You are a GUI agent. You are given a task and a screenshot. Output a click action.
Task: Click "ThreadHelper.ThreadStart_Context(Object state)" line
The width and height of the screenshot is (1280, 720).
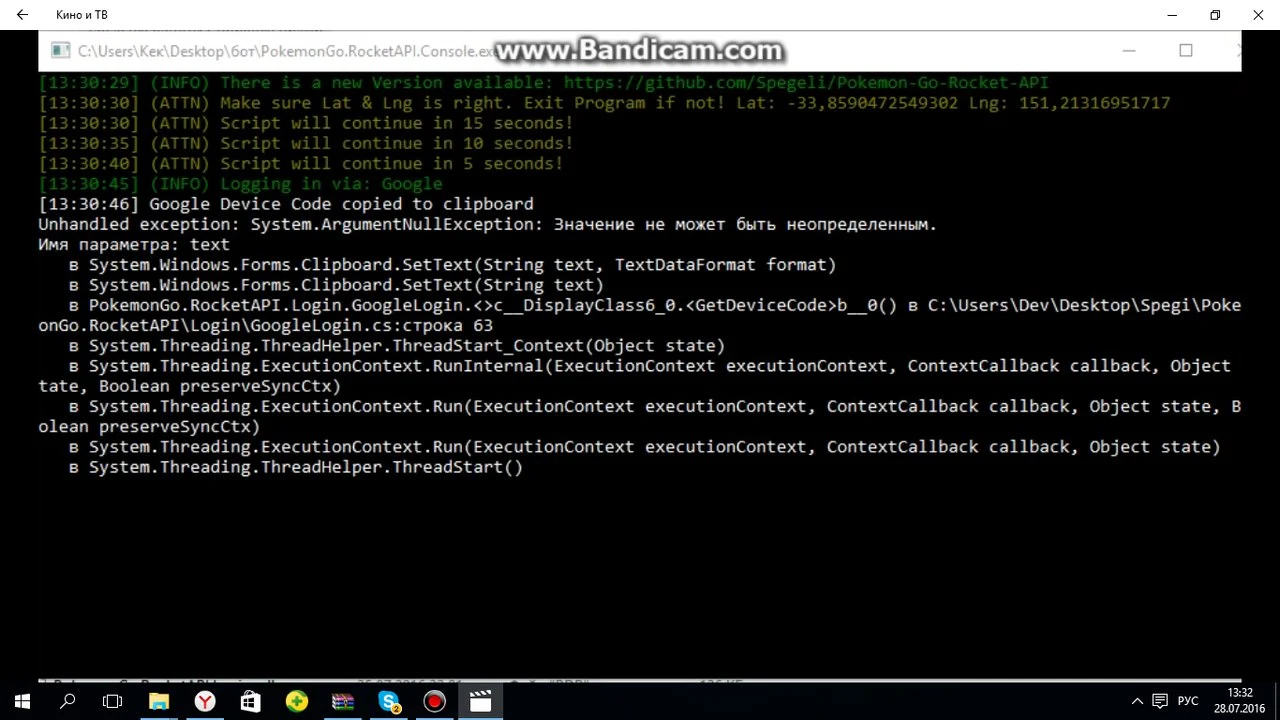coord(397,346)
